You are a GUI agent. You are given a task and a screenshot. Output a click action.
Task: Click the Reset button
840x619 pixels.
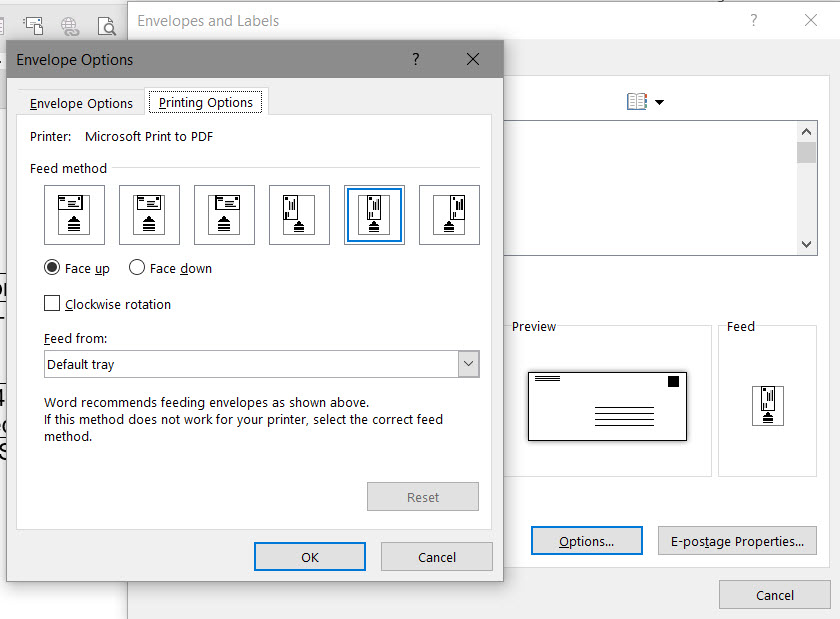pyautogui.click(x=423, y=497)
